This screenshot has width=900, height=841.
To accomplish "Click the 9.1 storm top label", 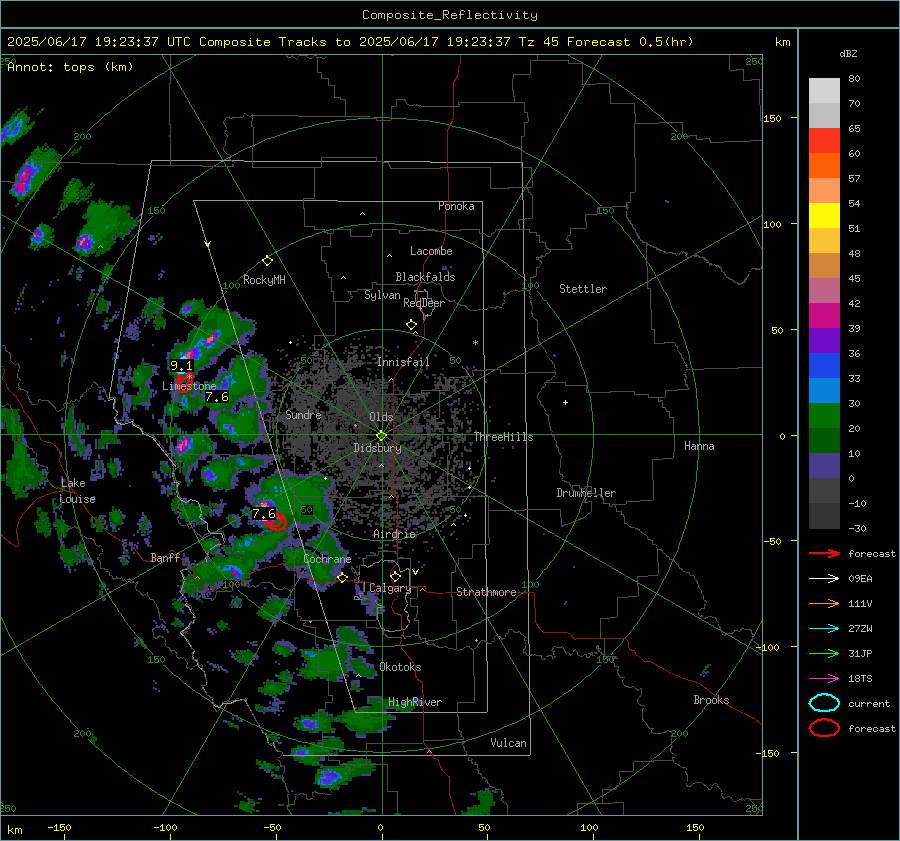I will pos(181,366).
